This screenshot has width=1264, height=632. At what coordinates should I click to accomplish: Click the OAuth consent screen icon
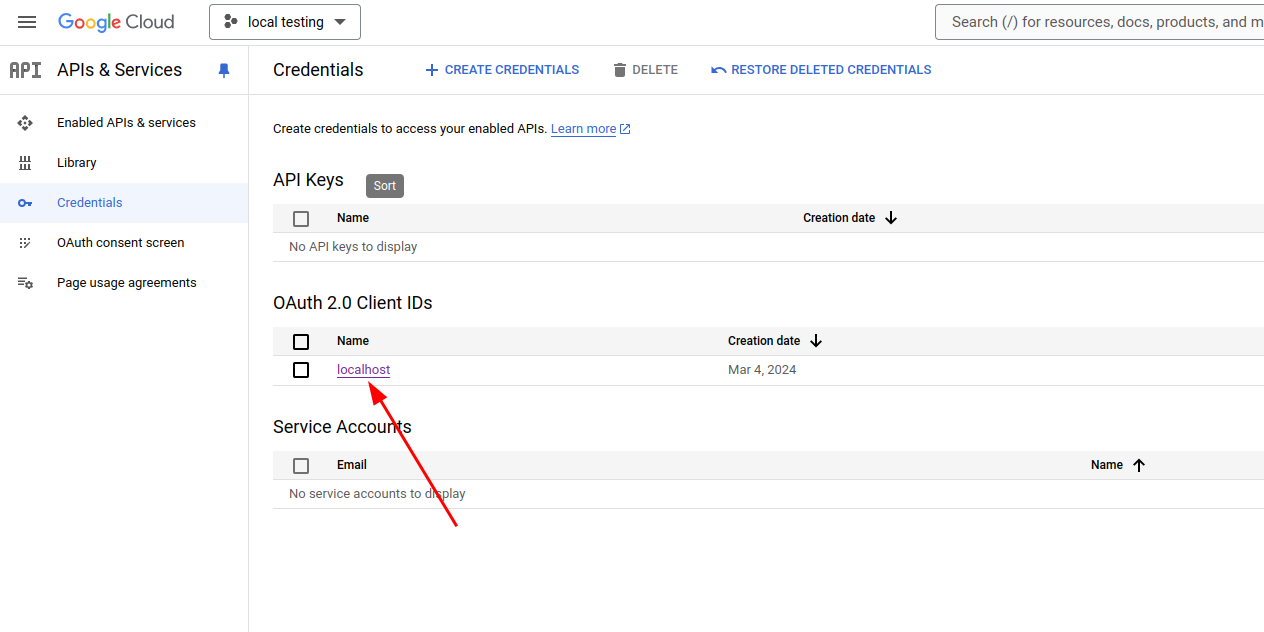(x=25, y=243)
